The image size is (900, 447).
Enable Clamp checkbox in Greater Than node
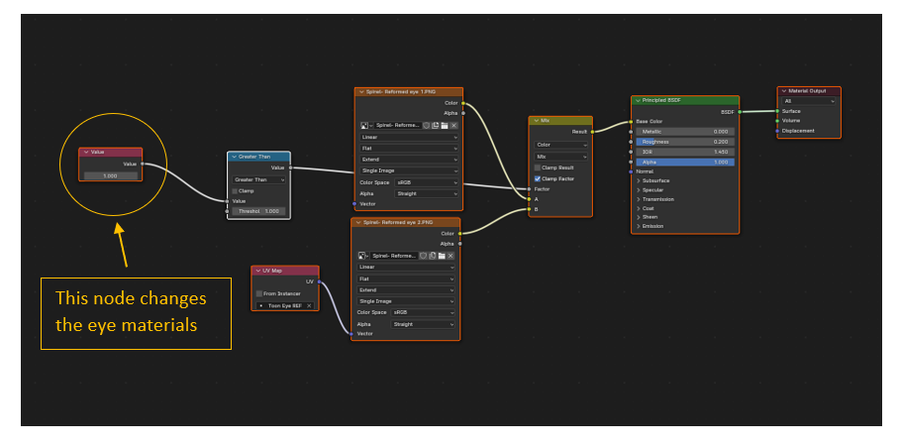tap(236, 190)
